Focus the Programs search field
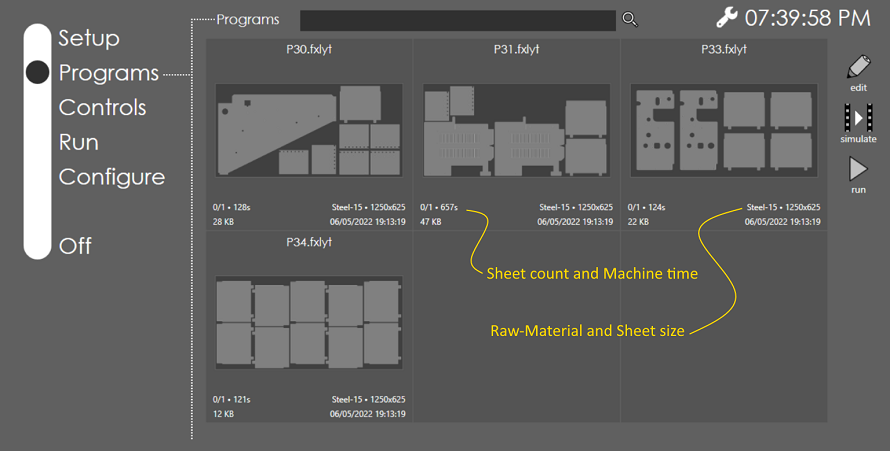890x451 pixels. (x=458, y=20)
